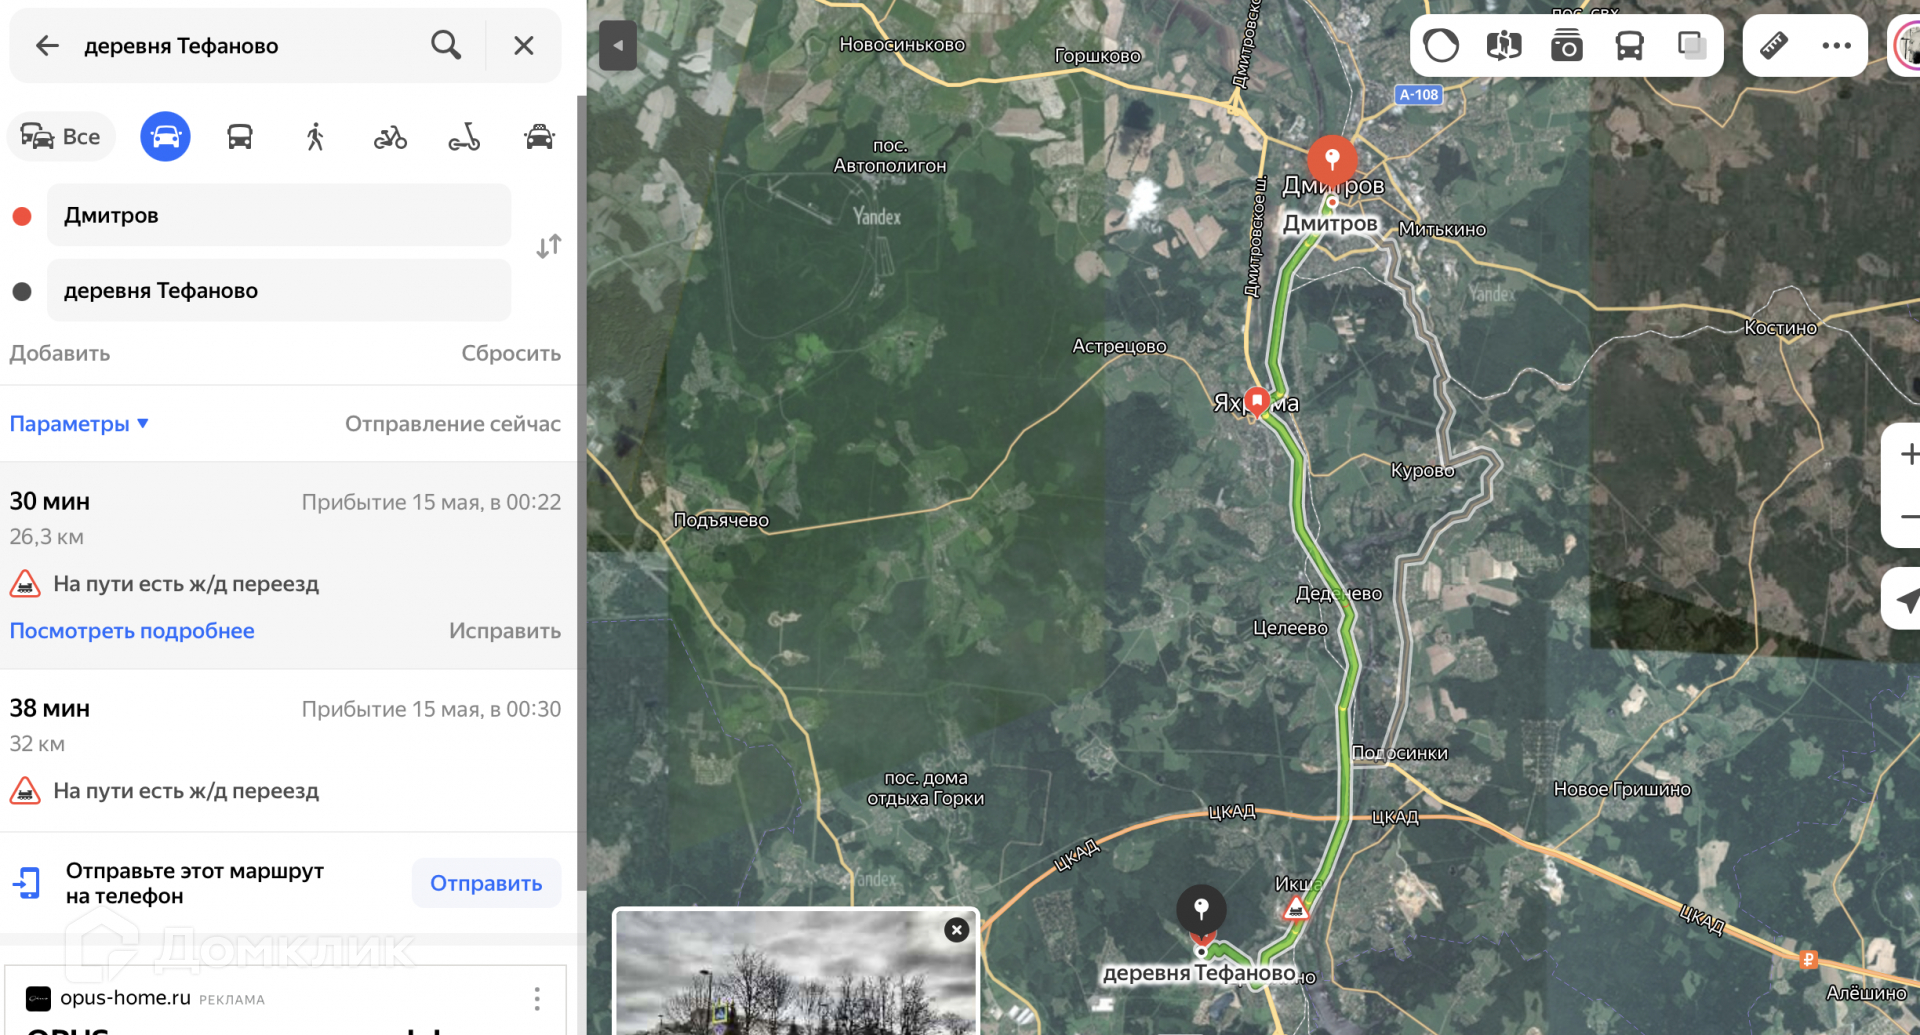Click the 'Костино' map label
This screenshot has height=1035, width=1920.
pyautogui.click(x=1780, y=328)
